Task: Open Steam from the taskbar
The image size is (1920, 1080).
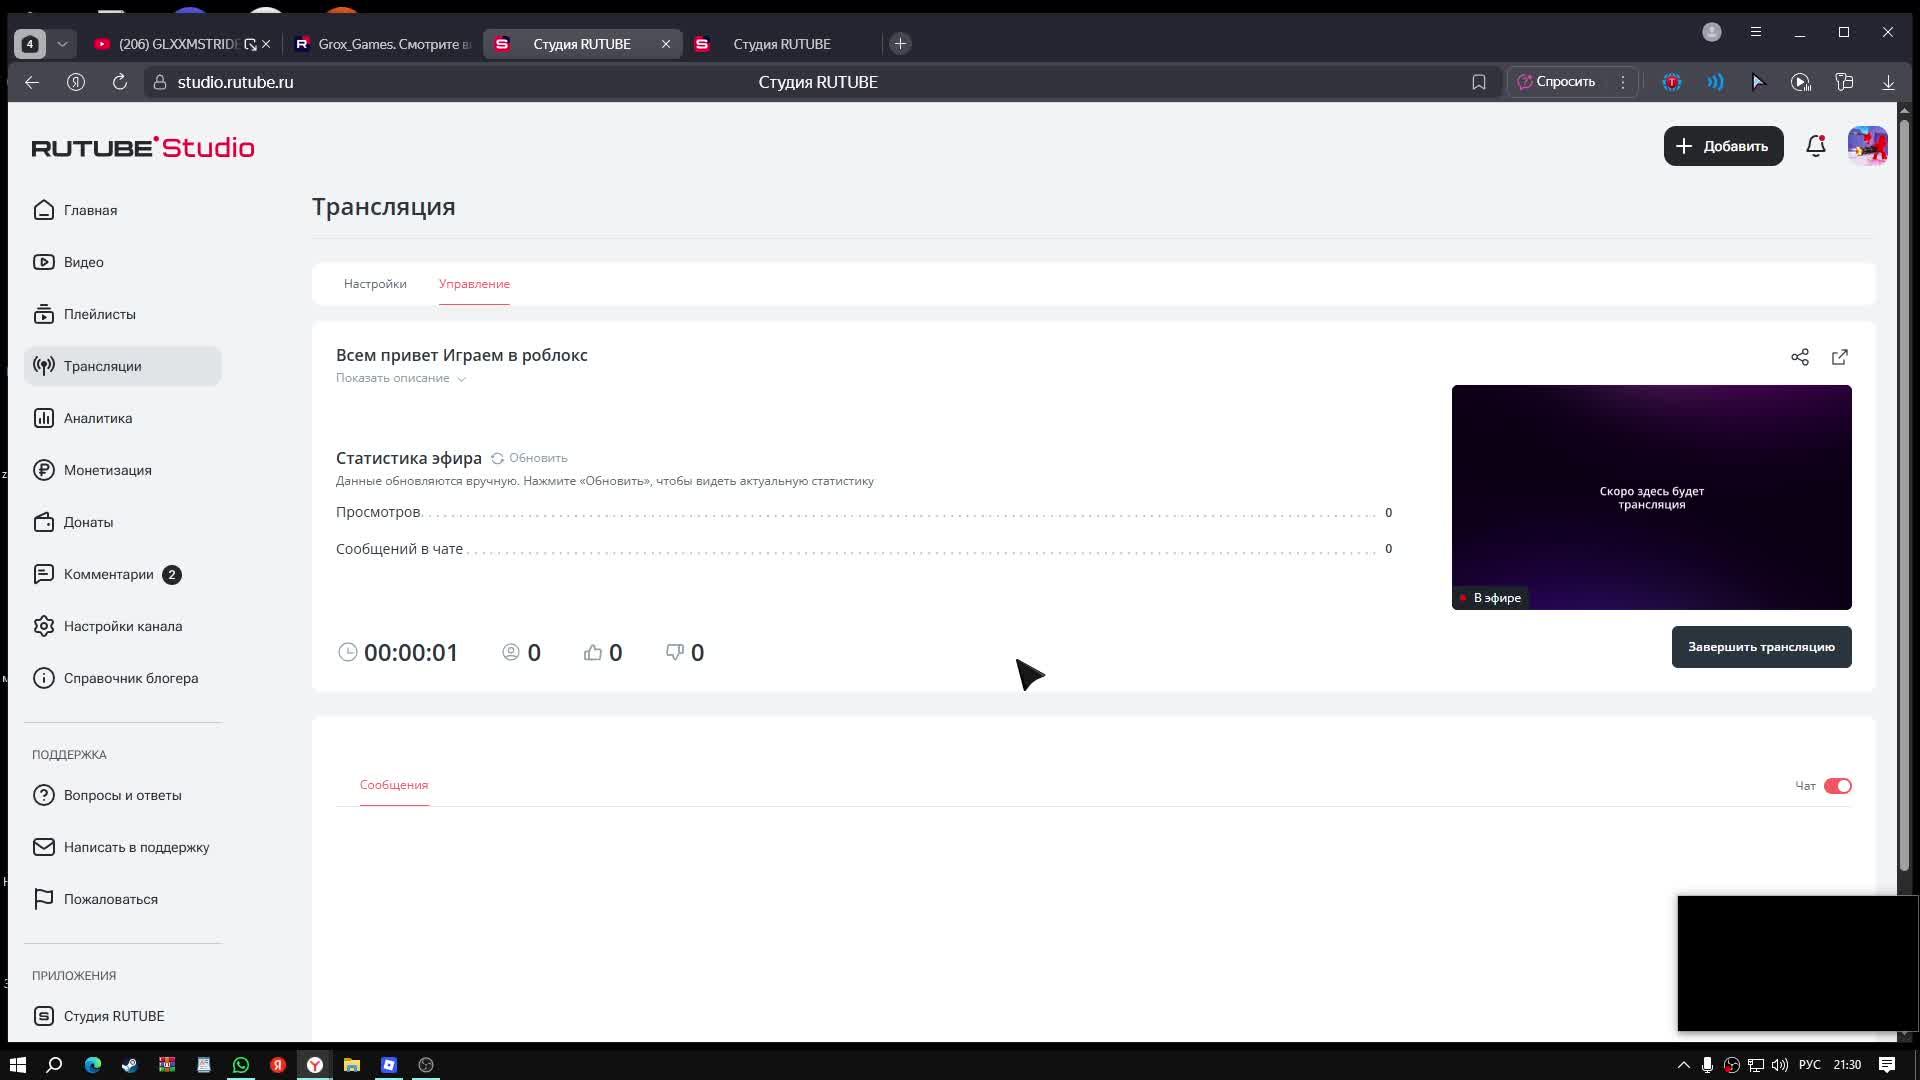Action: [x=129, y=1065]
